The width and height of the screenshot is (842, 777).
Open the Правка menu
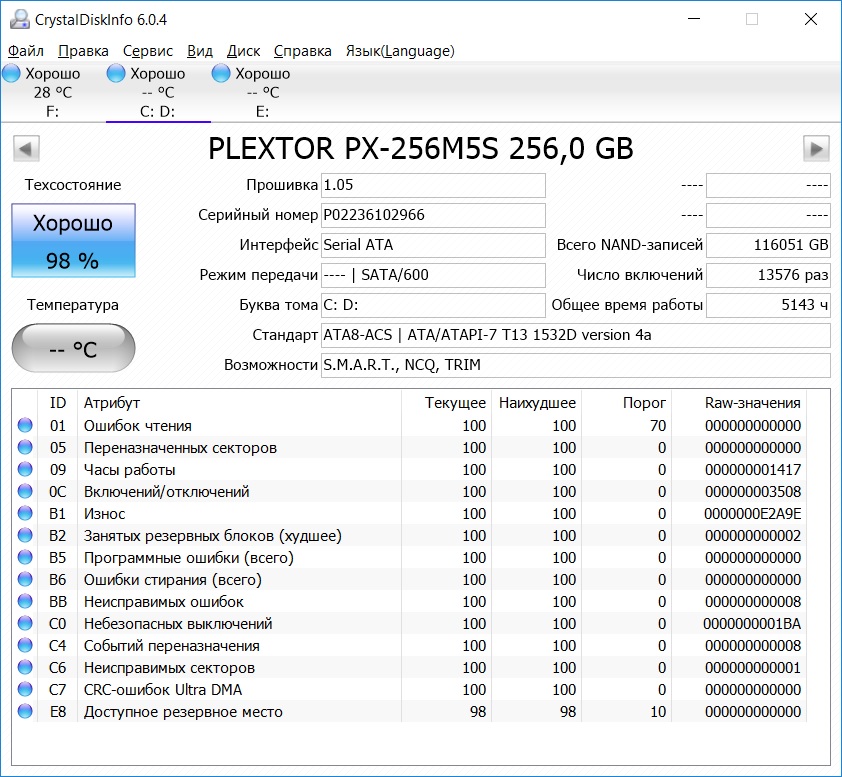83,51
